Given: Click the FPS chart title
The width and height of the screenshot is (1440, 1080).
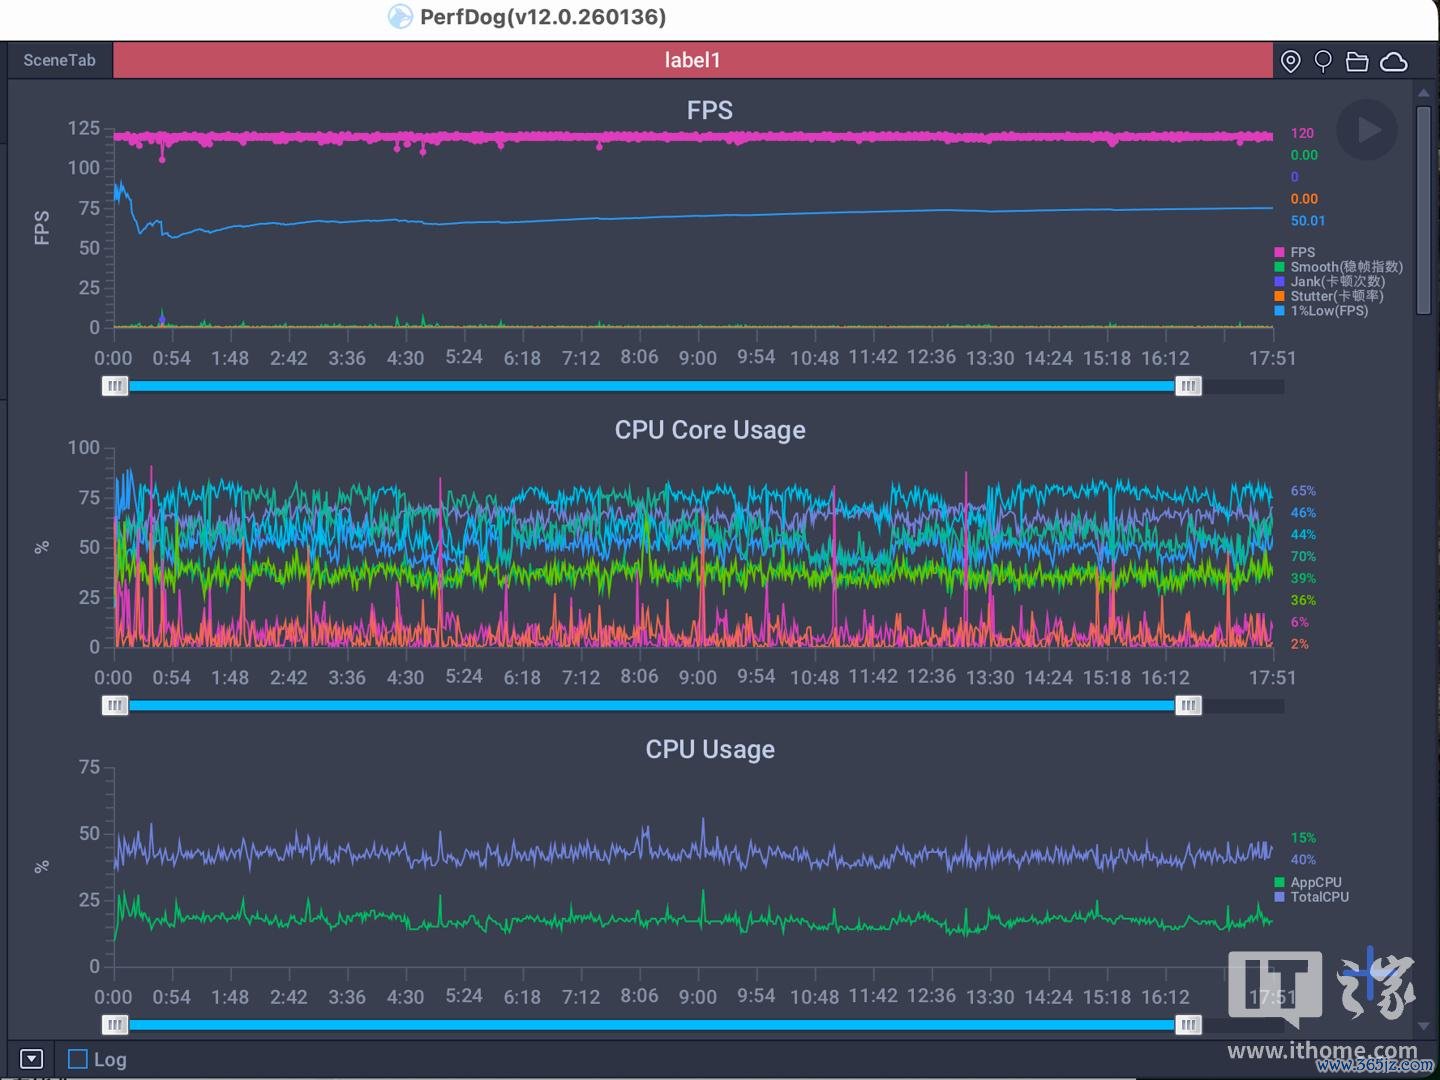Looking at the screenshot, I should (710, 110).
